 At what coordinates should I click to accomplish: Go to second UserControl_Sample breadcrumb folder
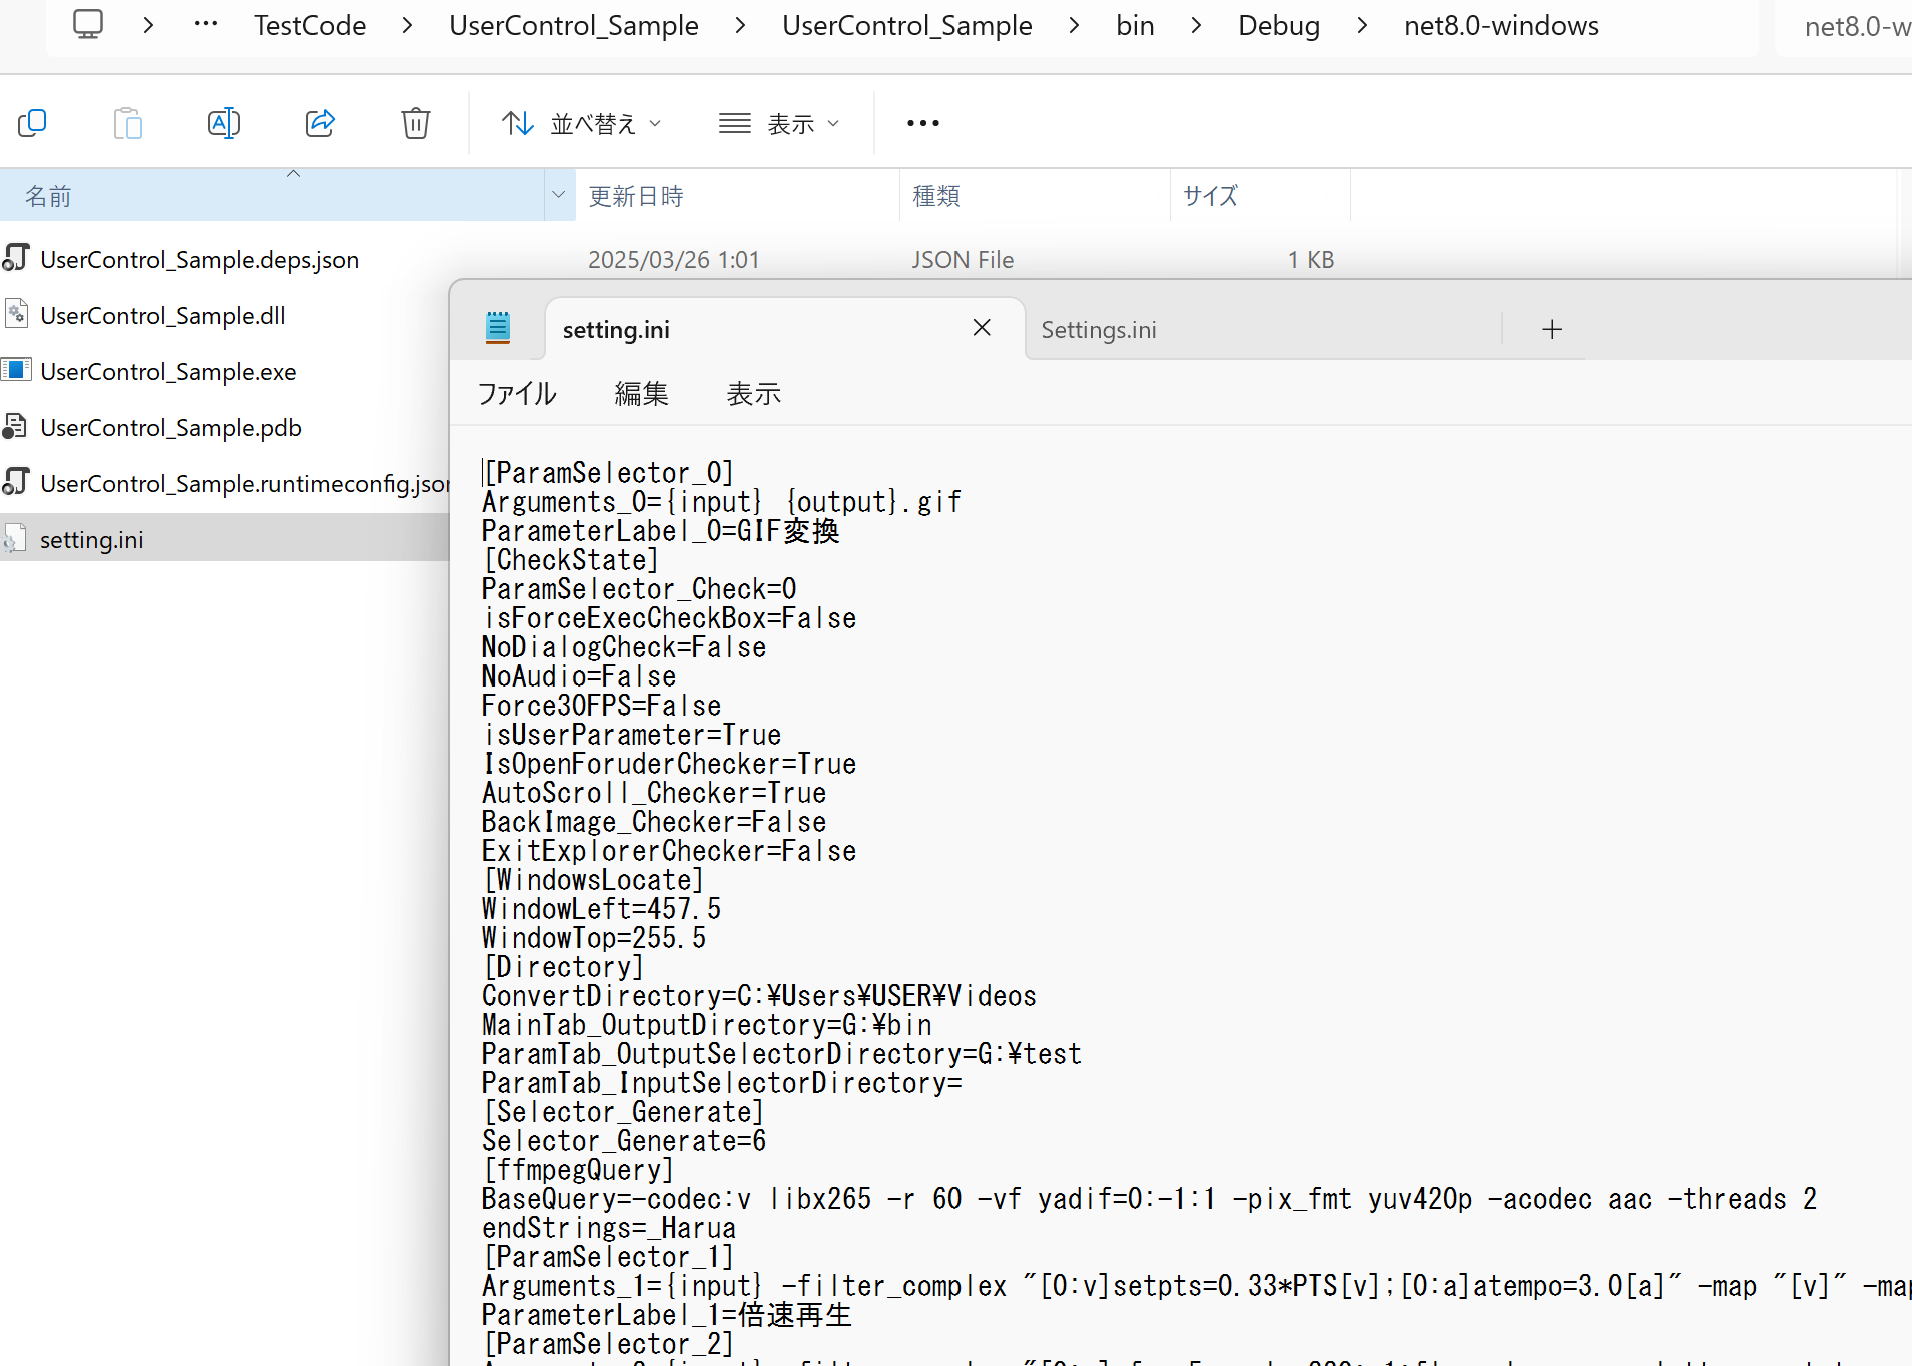point(907,25)
